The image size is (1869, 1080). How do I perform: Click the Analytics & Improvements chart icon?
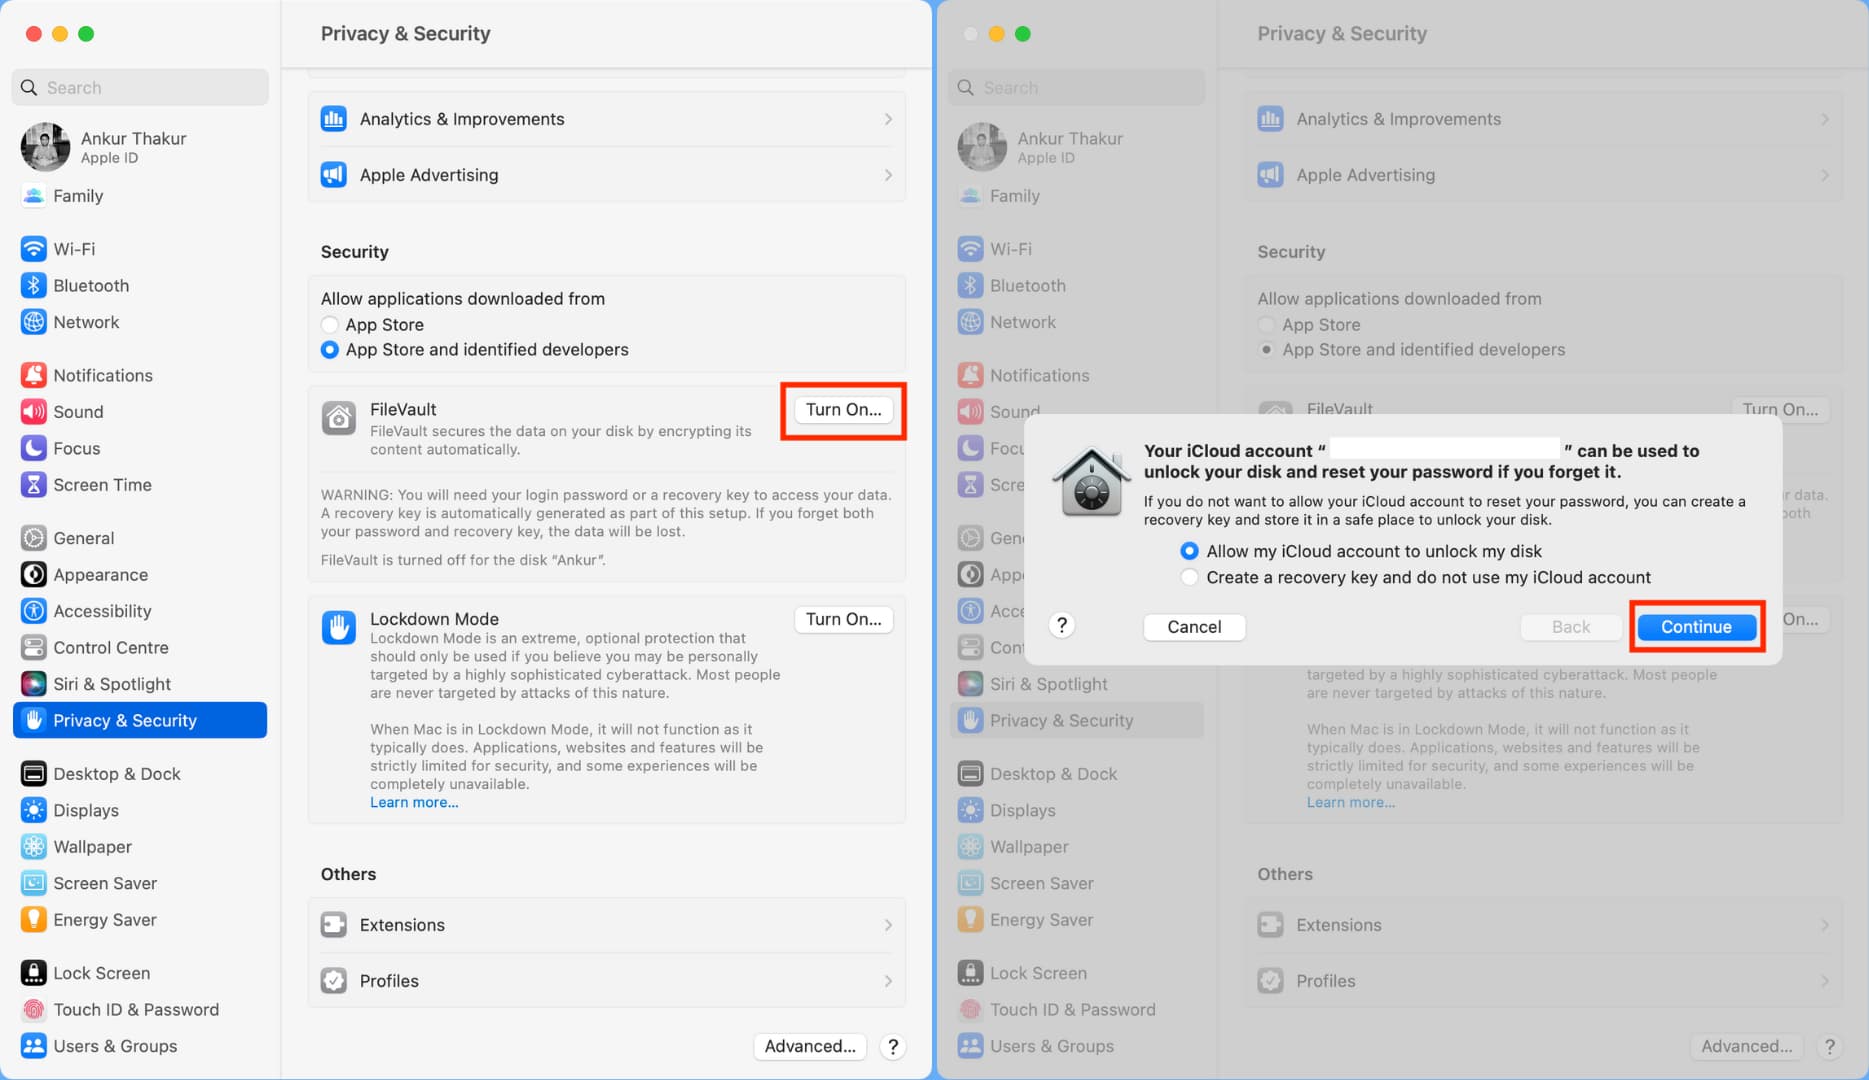pyautogui.click(x=333, y=119)
